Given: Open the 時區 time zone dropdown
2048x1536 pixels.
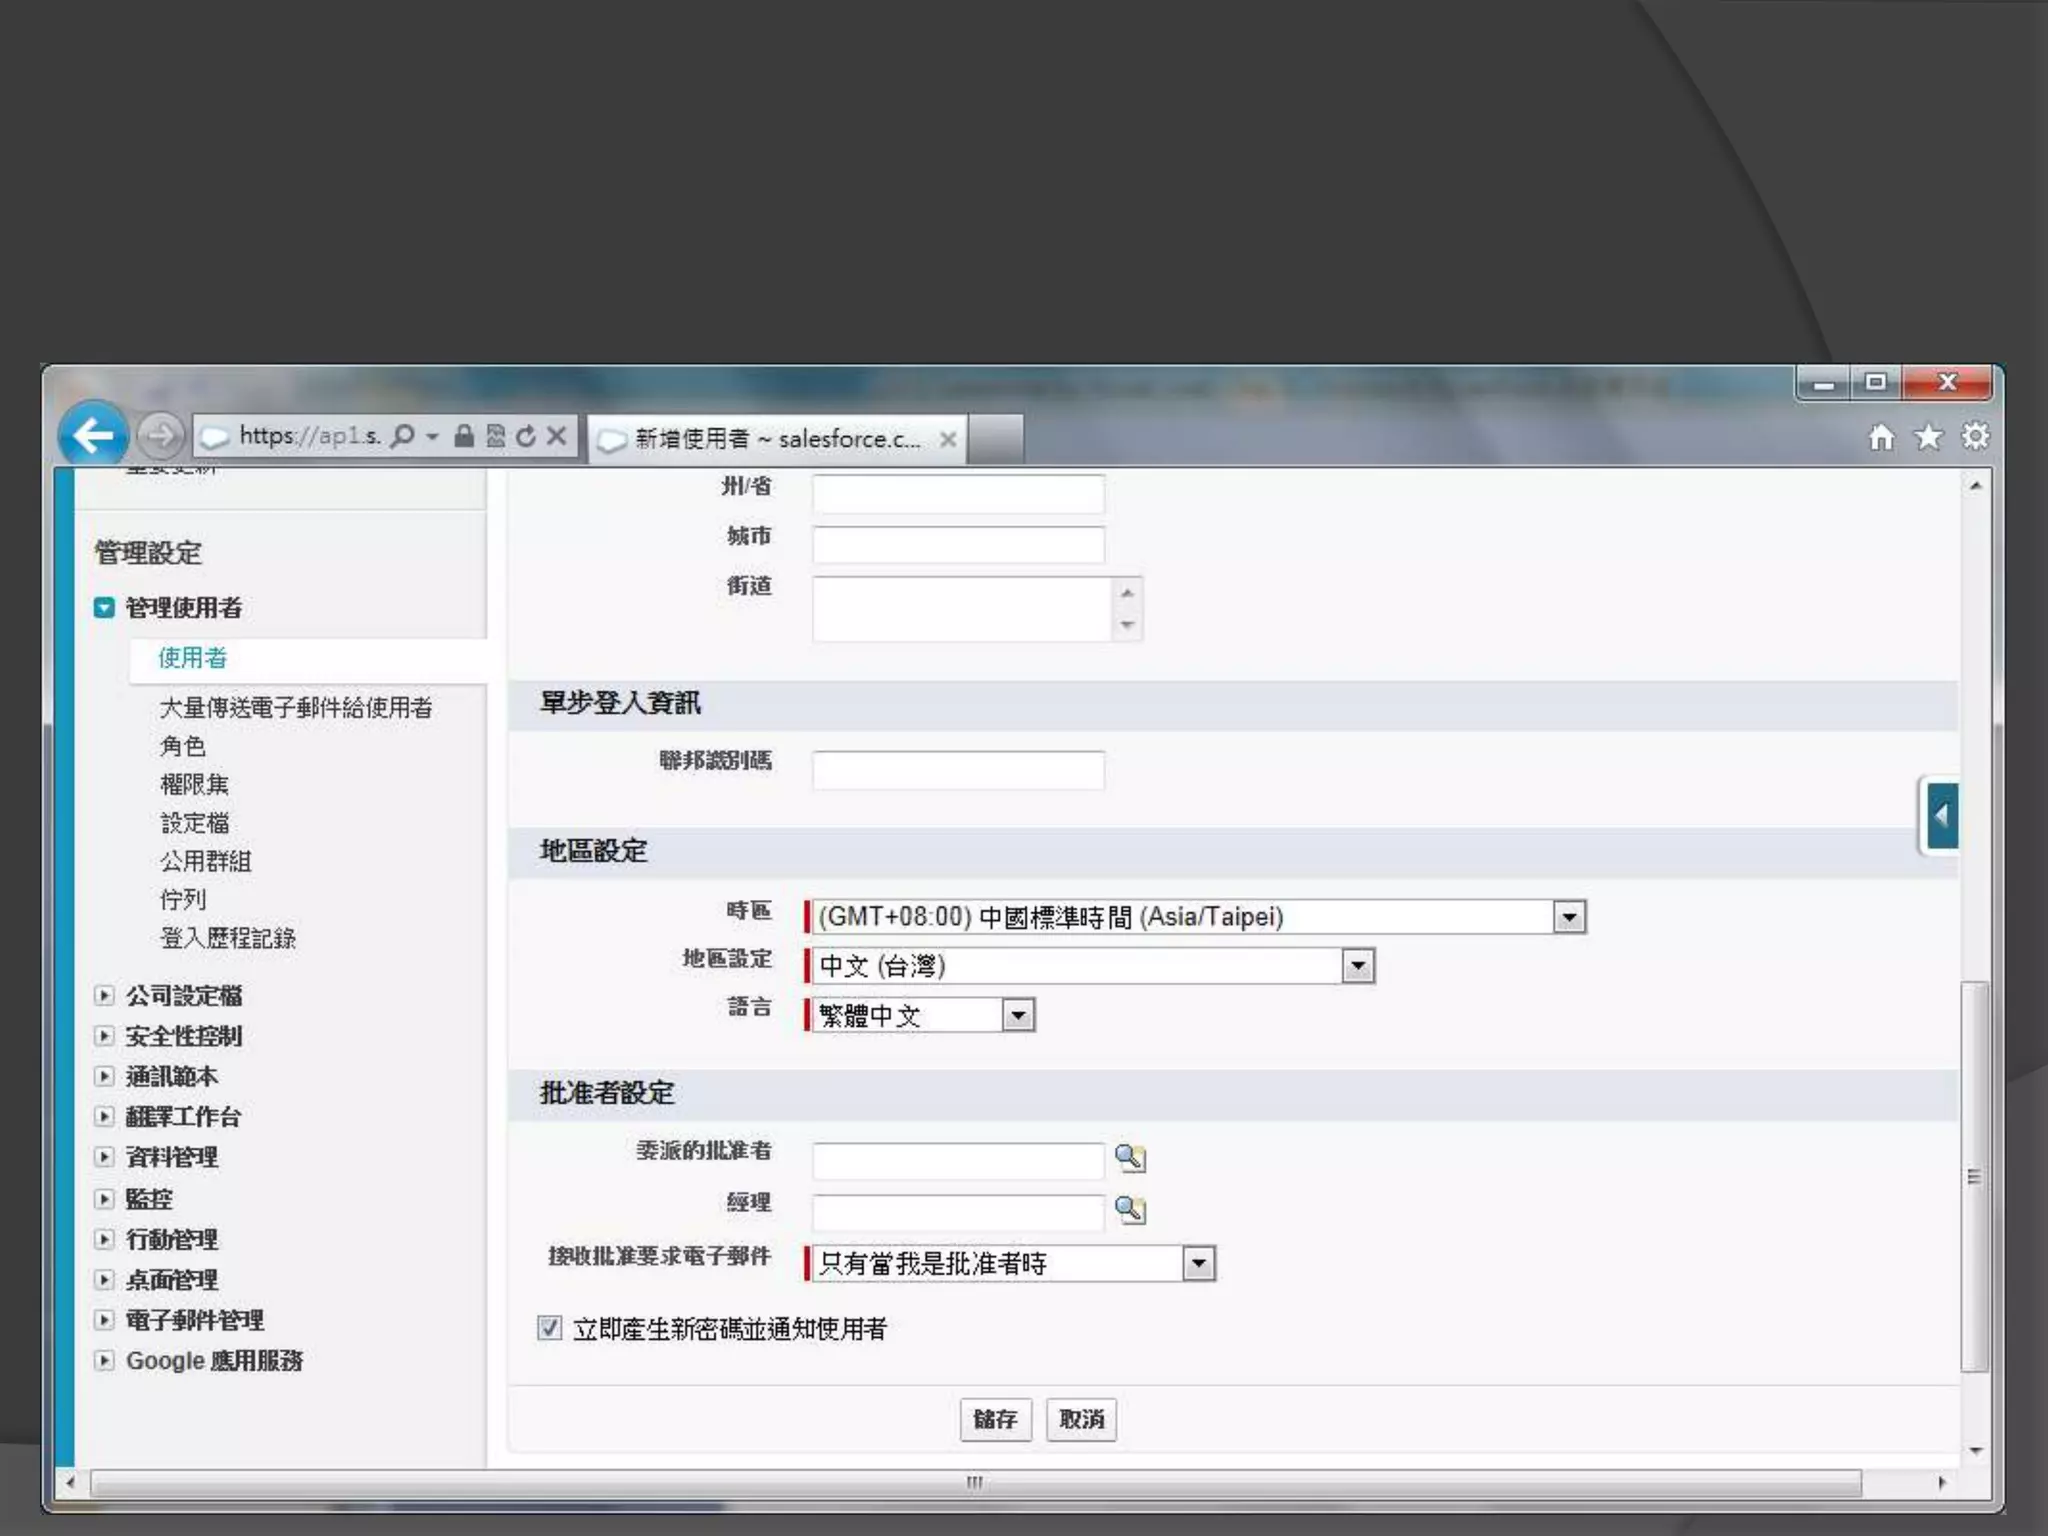Looking at the screenshot, I should coord(1568,917).
